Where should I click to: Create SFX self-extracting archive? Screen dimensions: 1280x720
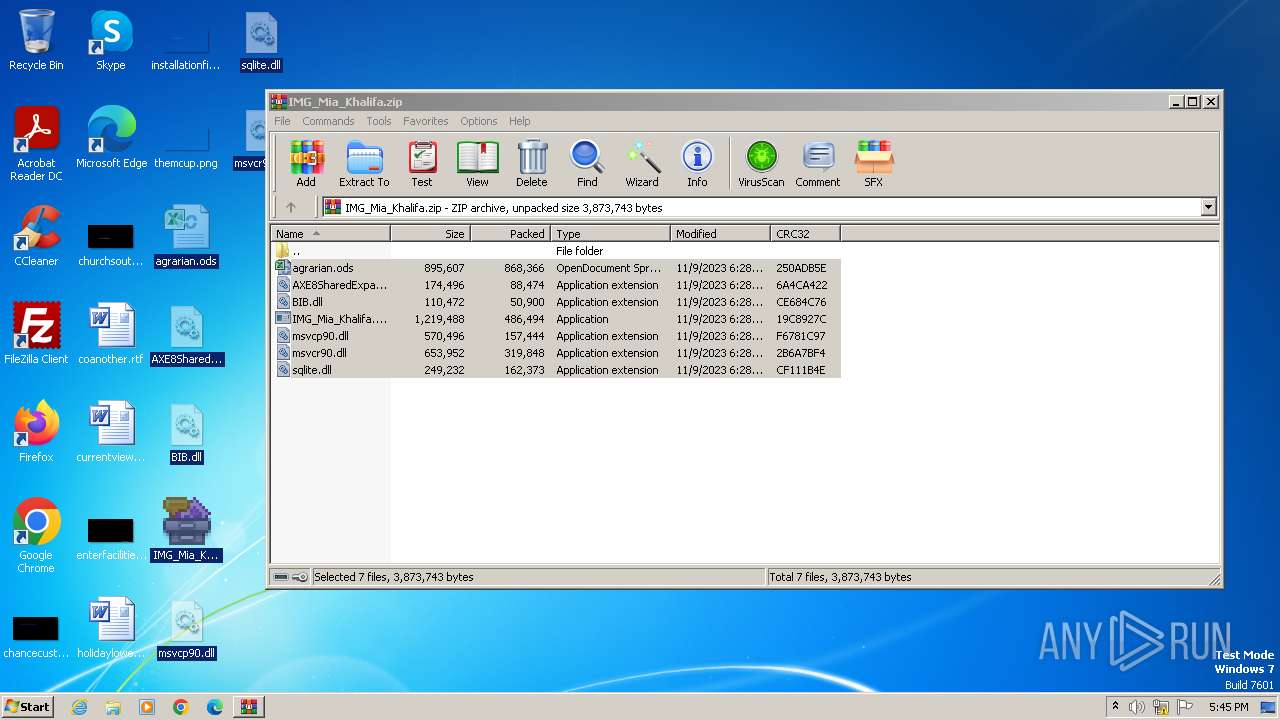click(x=874, y=164)
